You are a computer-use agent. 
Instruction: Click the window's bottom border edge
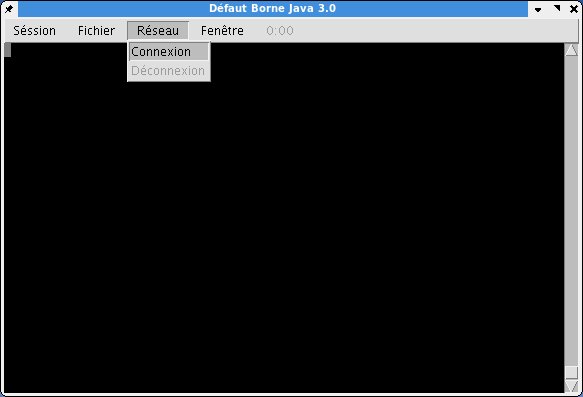[x=292, y=395]
